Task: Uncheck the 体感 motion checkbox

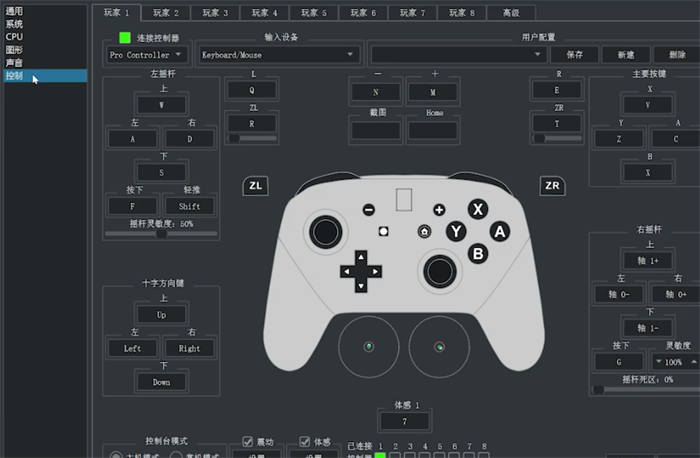Action: (x=304, y=441)
